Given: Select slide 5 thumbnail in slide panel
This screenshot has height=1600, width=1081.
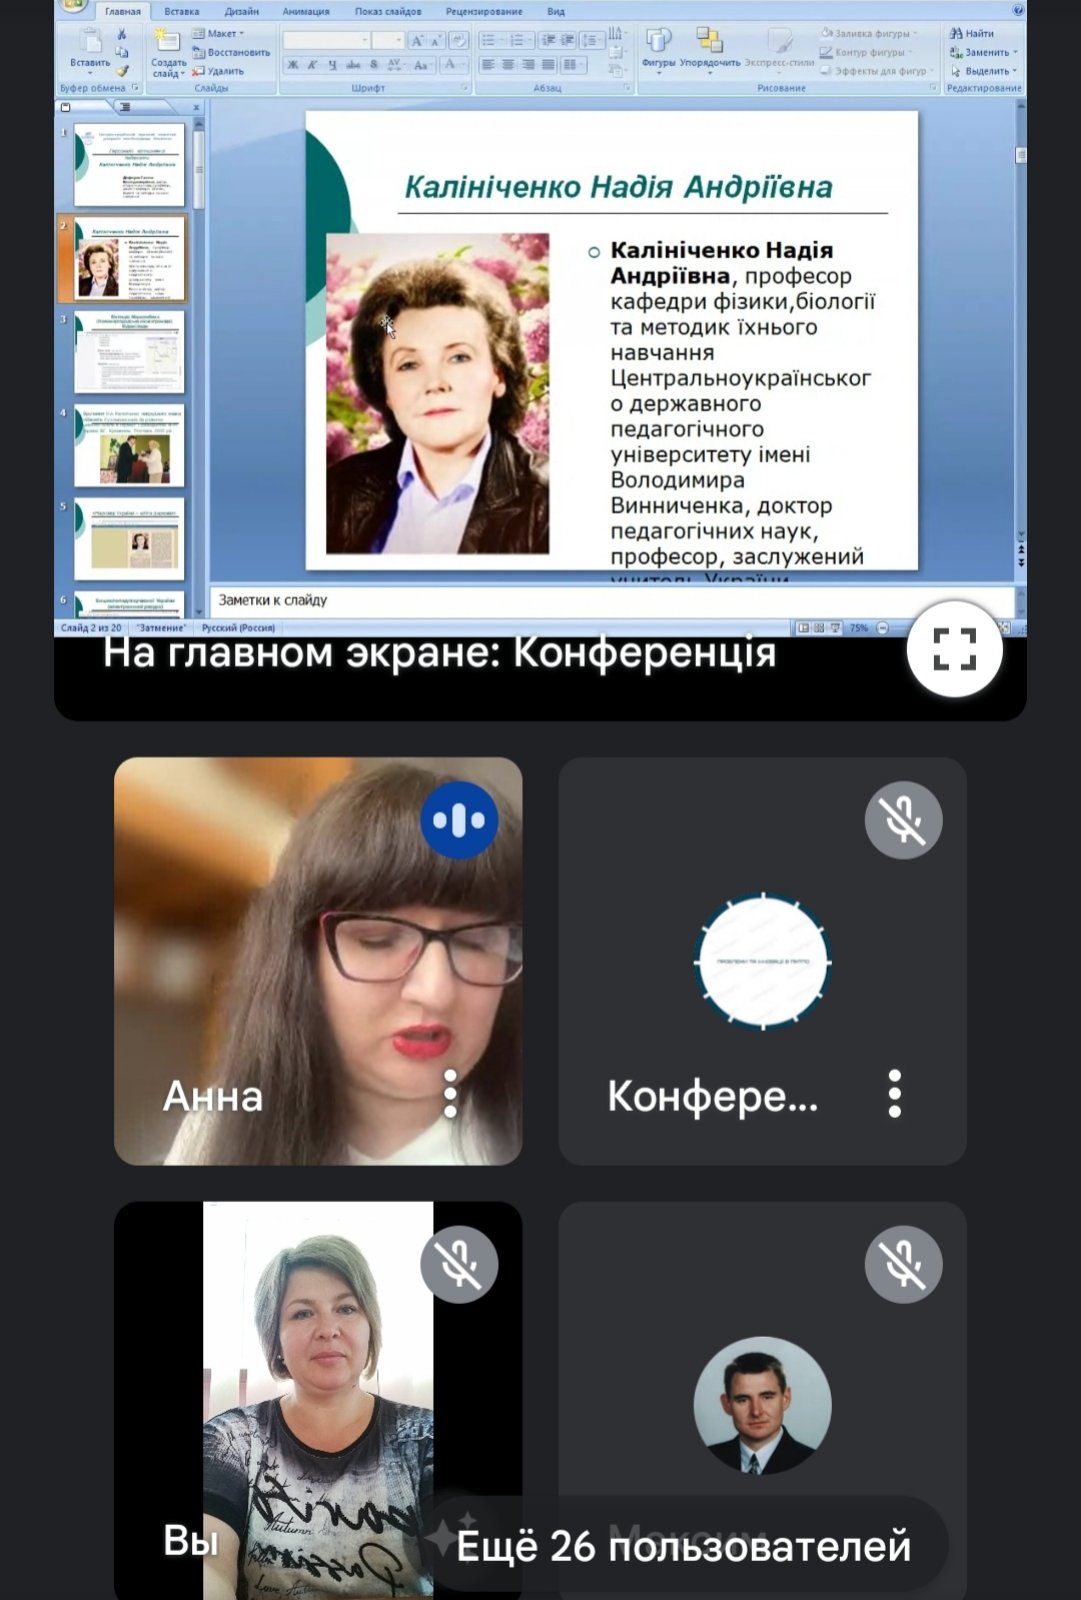Looking at the screenshot, I should pyautogui.click(x=129, y=539).
